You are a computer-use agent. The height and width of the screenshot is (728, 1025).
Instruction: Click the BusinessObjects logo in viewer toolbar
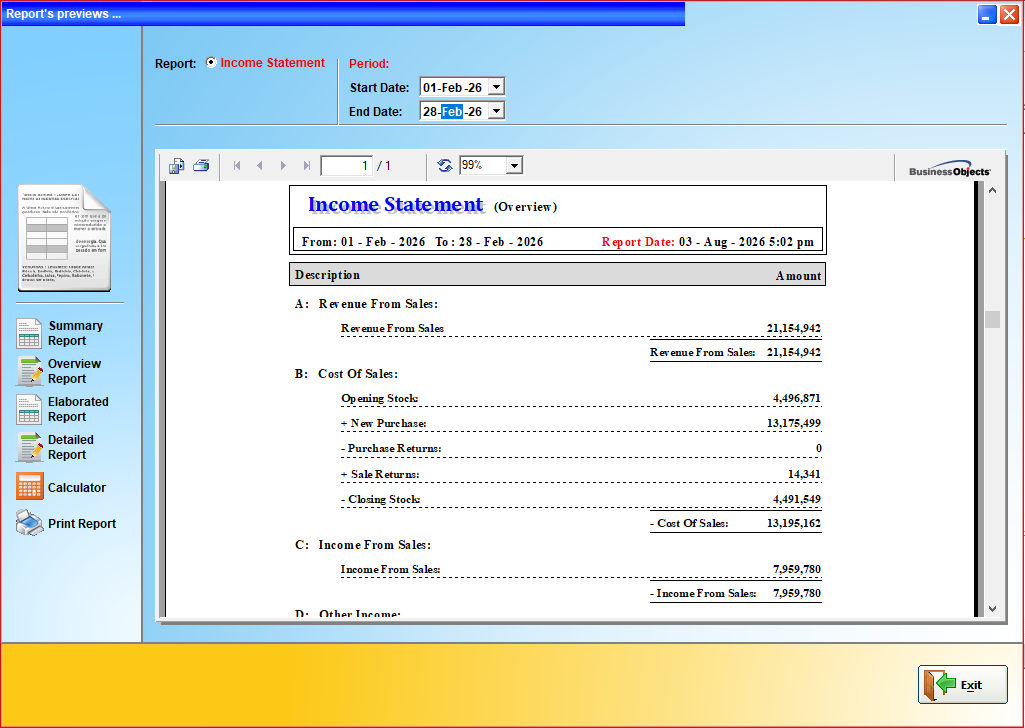949,169
